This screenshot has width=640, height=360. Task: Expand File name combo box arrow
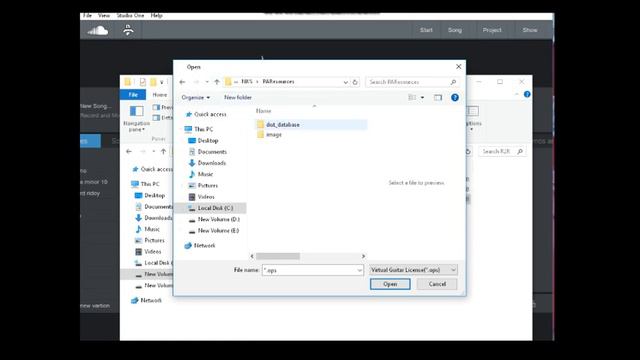pos(359,270)
